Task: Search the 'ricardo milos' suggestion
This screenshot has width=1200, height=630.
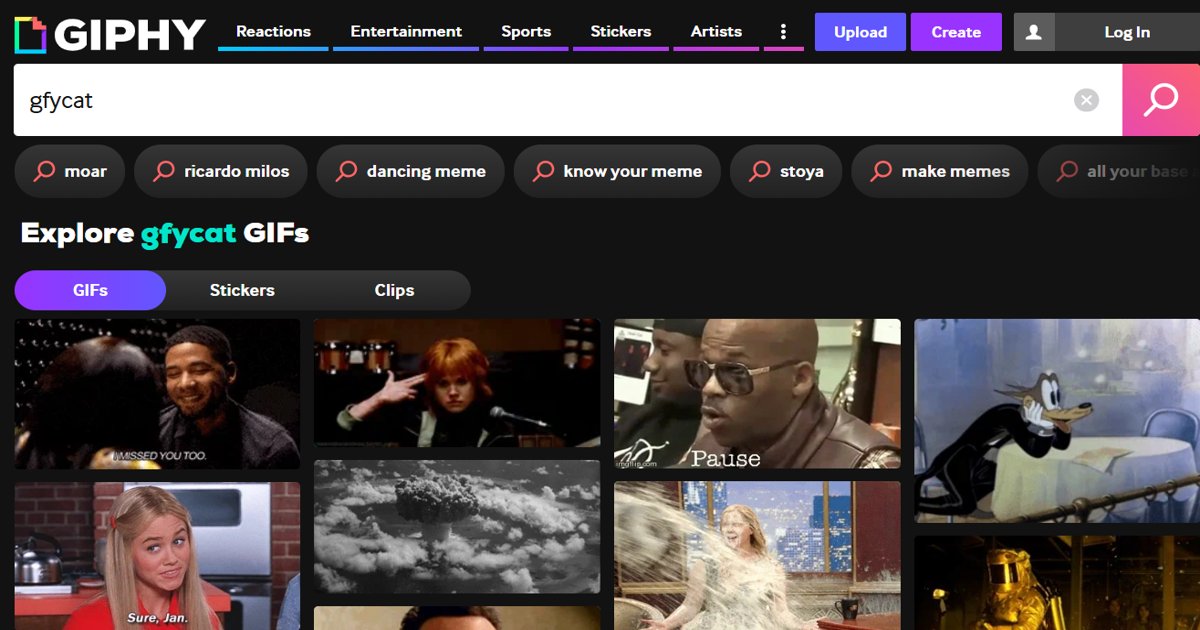Action: (221, 171)
